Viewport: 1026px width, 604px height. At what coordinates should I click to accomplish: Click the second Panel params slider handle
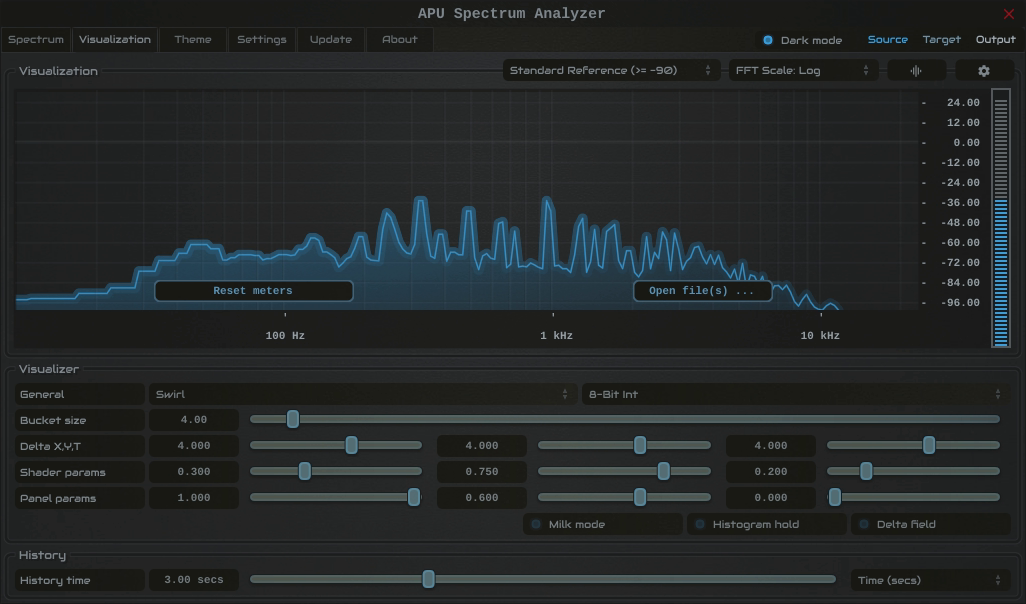coord(640,497)
